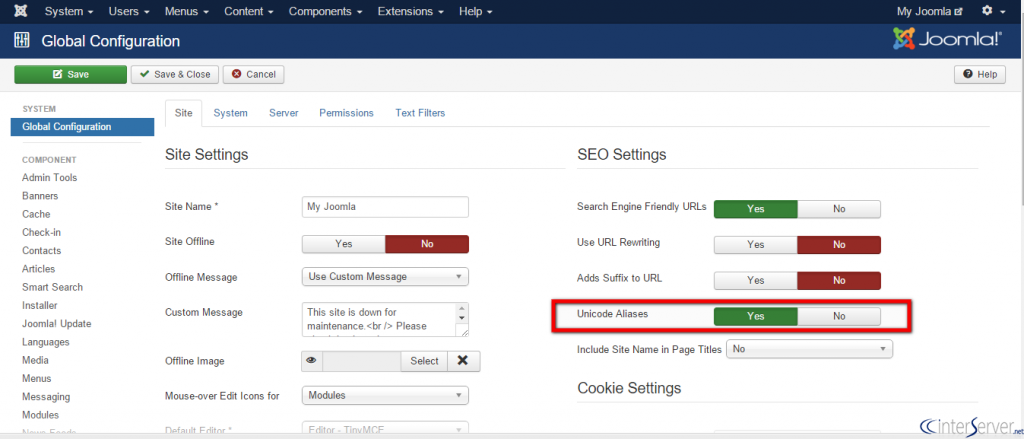Screen dimensions: 1024x439
Task: Open Check-in component settings
Action: 41,233
